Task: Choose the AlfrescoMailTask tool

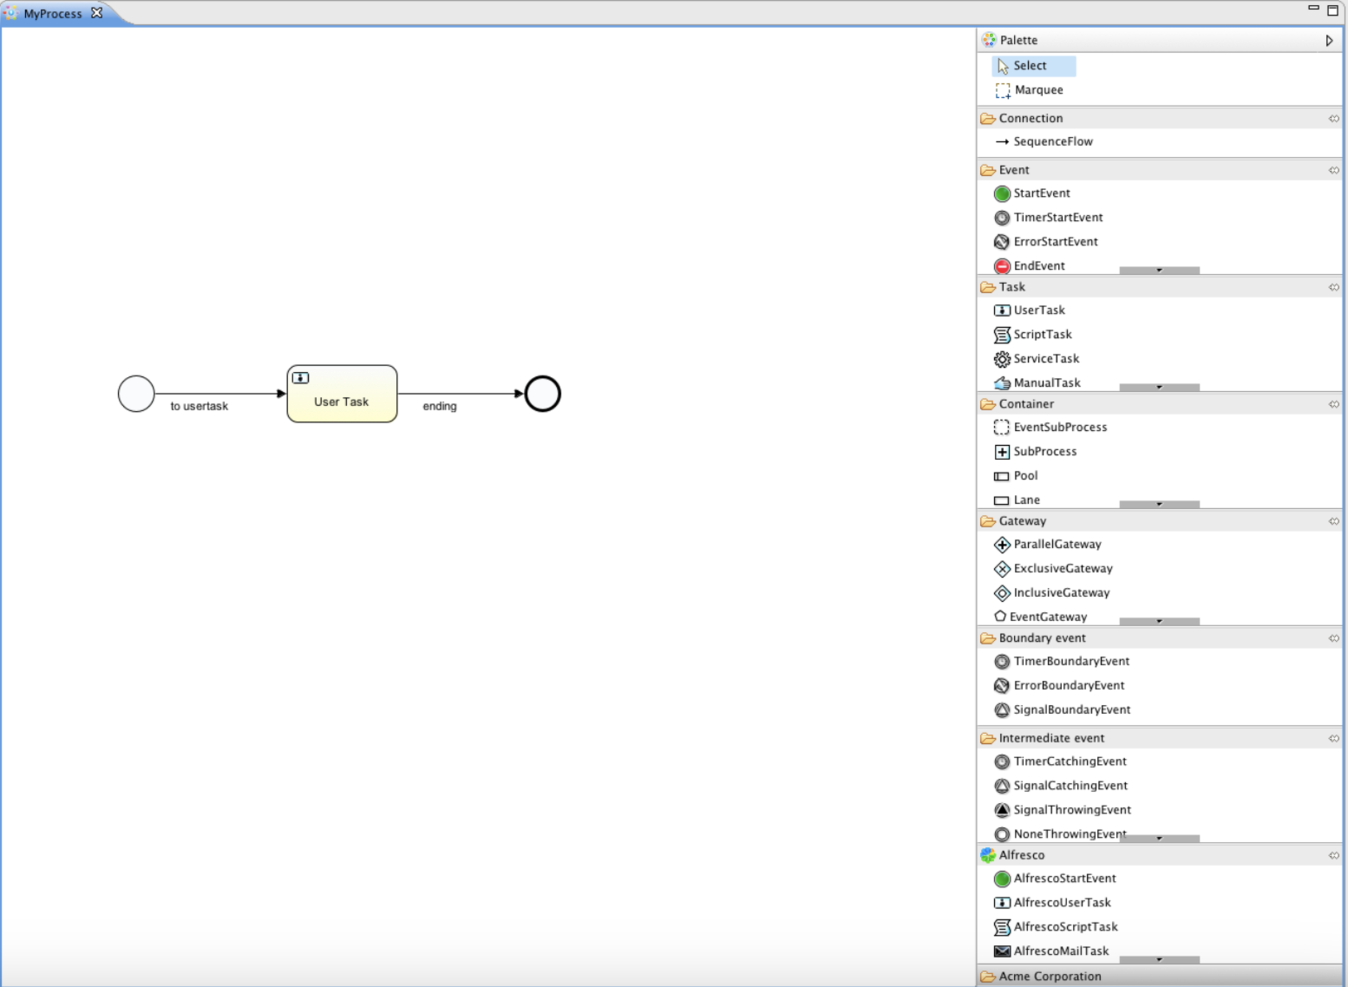Action: 1051,950
